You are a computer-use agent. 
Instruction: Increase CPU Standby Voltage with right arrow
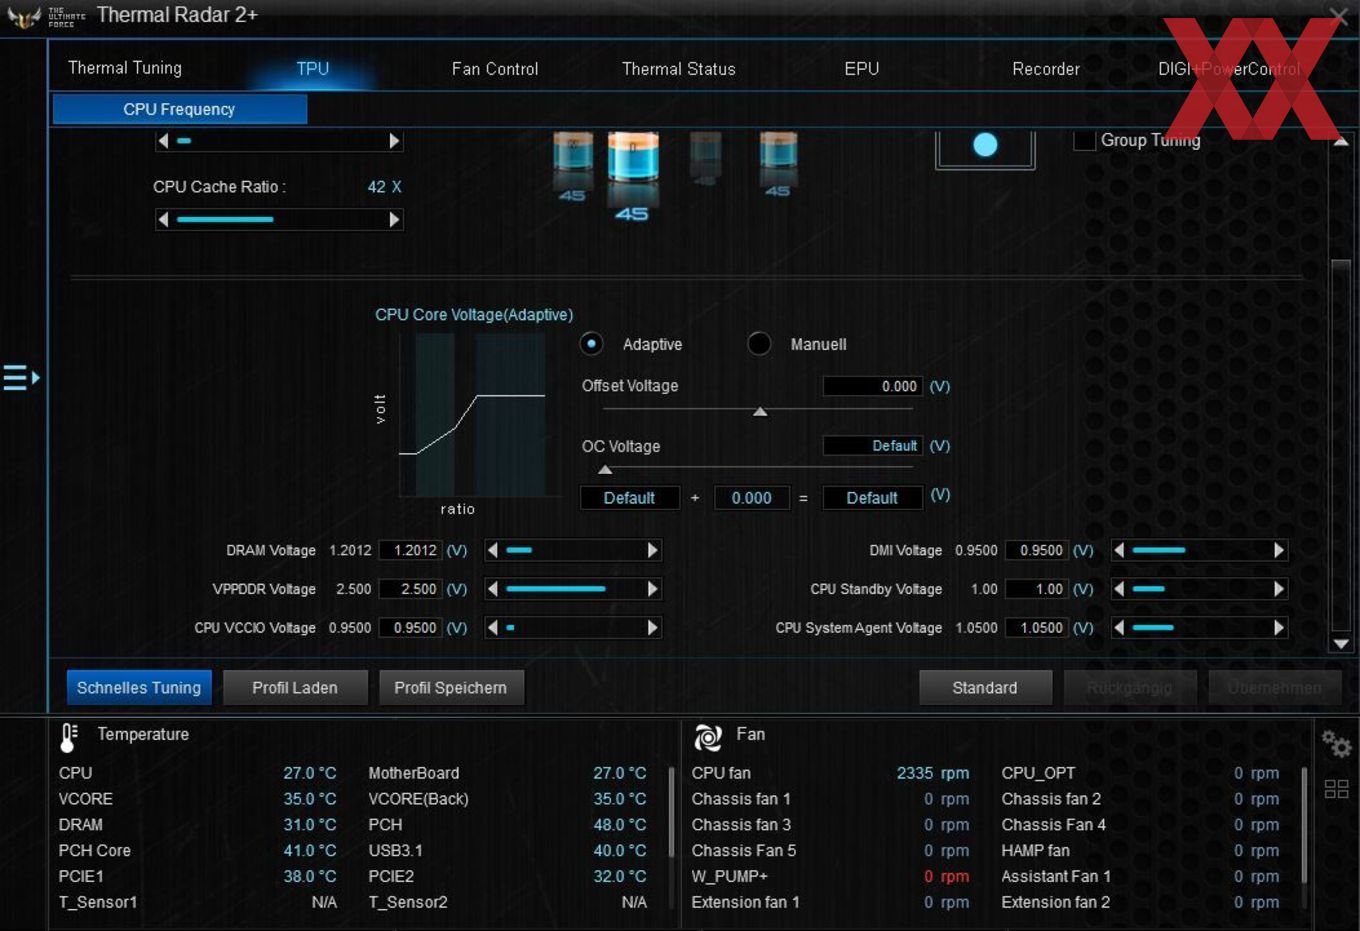(x=1279, y=589)
